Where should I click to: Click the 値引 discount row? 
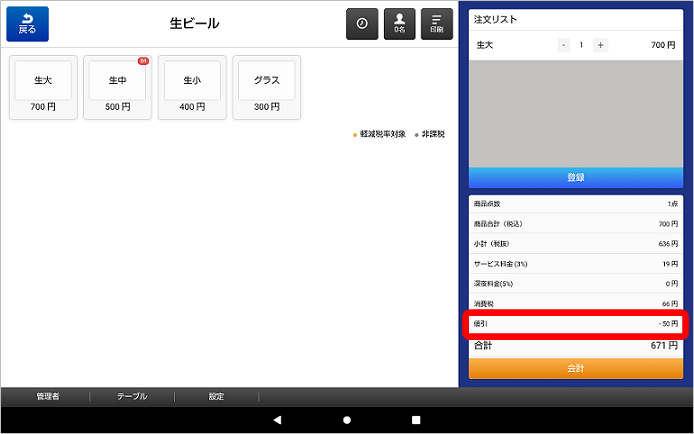pos(576,324)
